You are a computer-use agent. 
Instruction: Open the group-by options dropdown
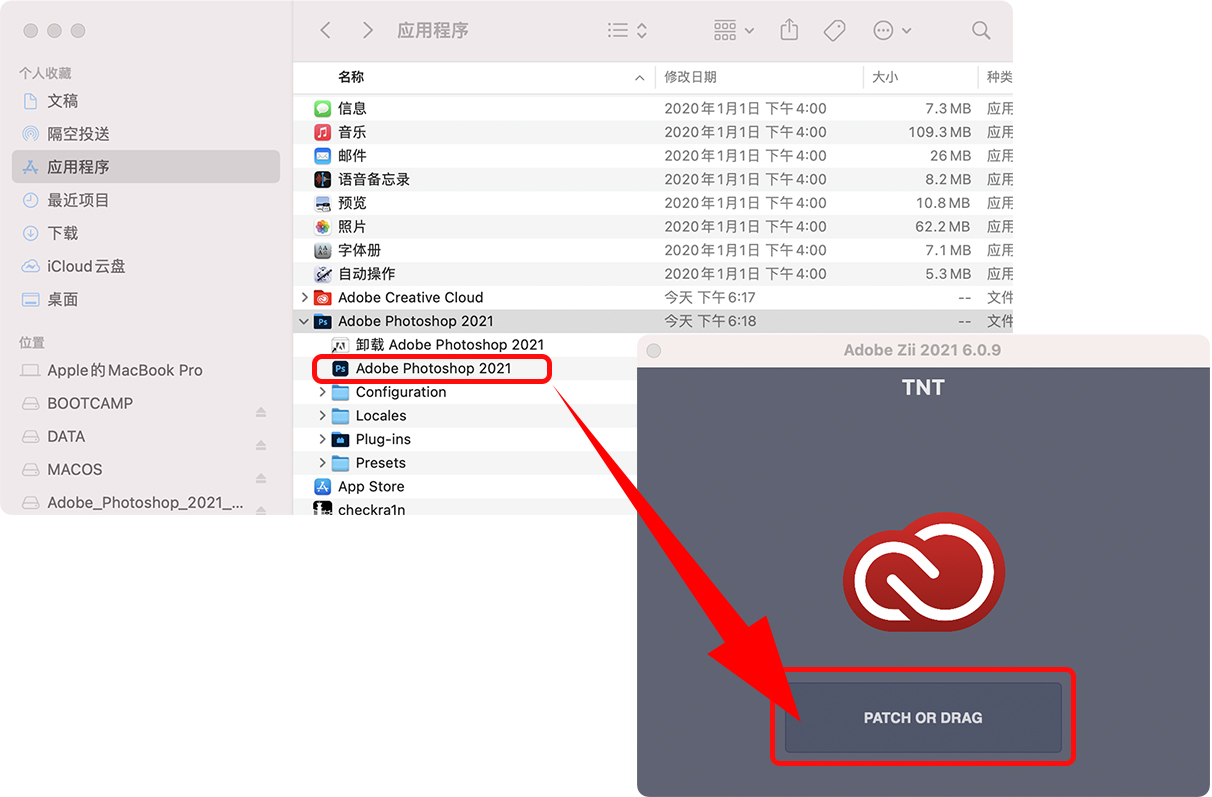734,31
